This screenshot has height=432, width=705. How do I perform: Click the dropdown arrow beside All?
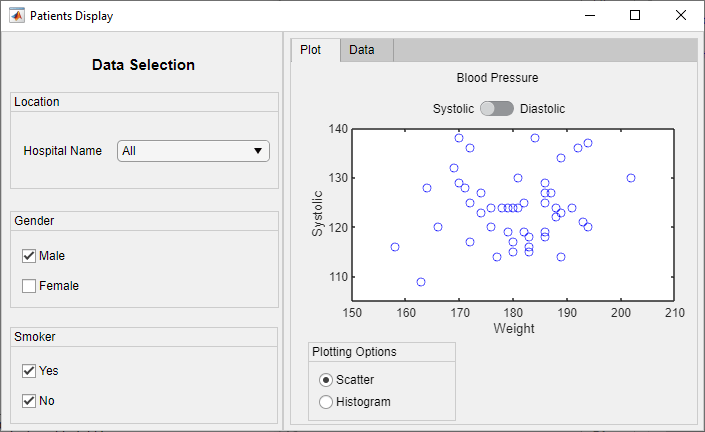[258, 151]
